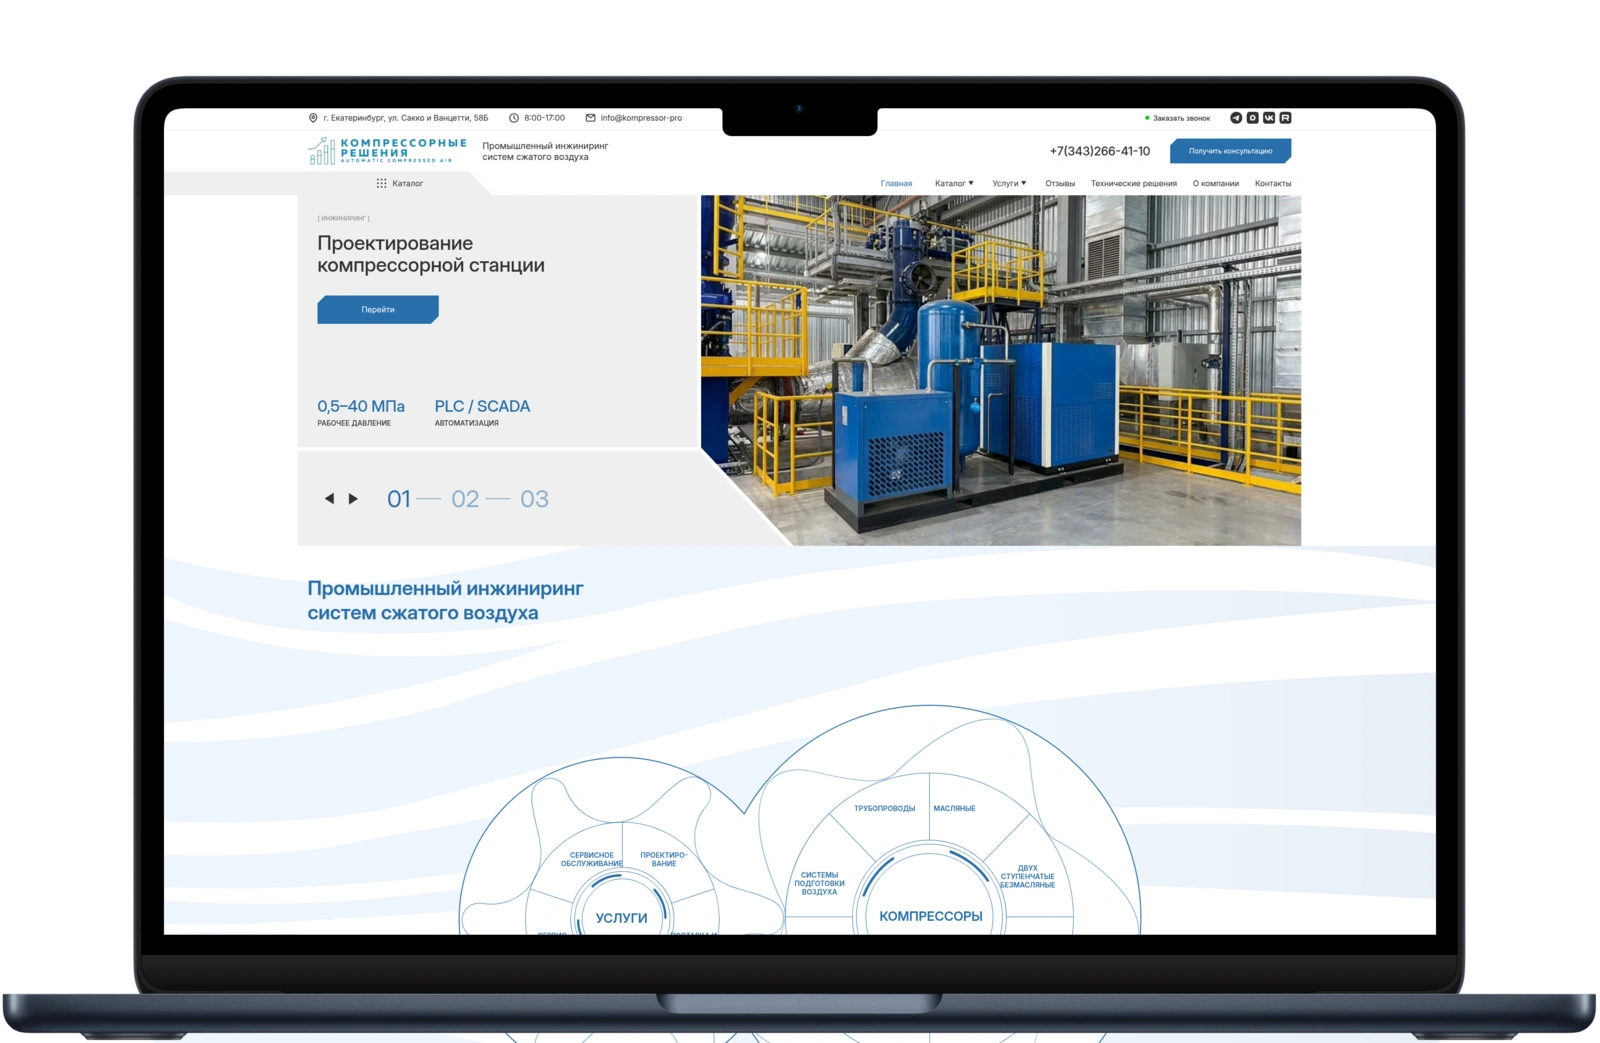Click the info@kompressor-pro email link
Image resolution: width=1600 pixels, height=1043 pixels.
[x=641, y=118]
